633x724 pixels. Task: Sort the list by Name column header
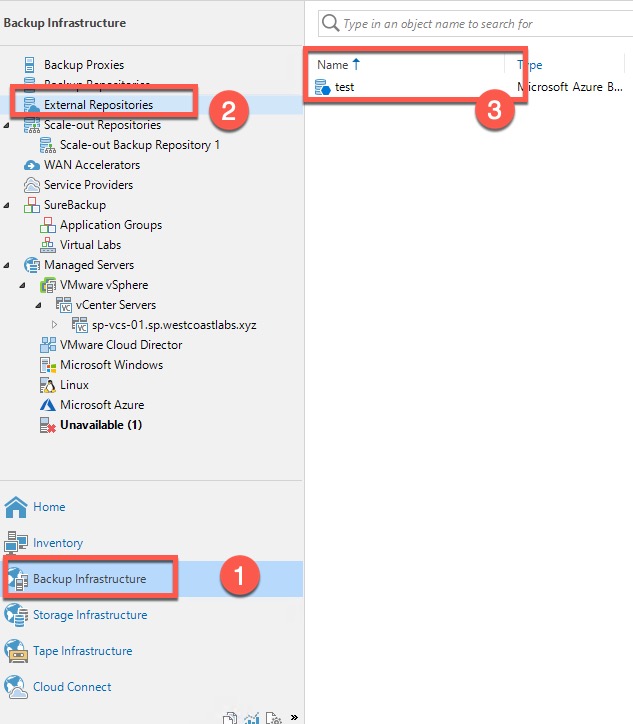(333, 65)
